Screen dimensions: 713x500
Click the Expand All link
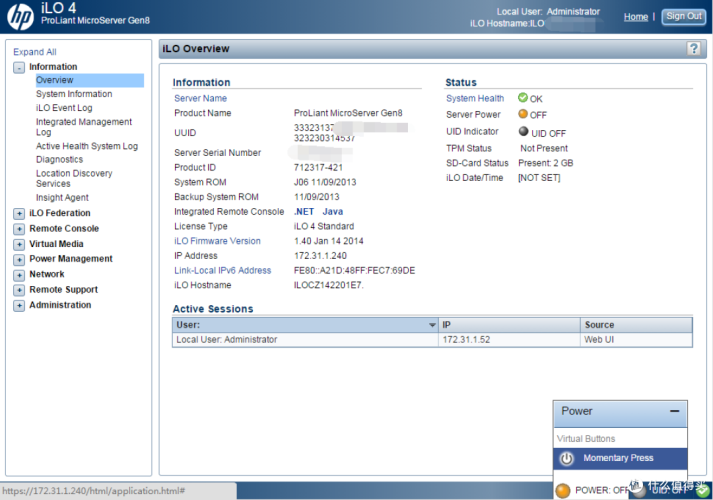35,52
